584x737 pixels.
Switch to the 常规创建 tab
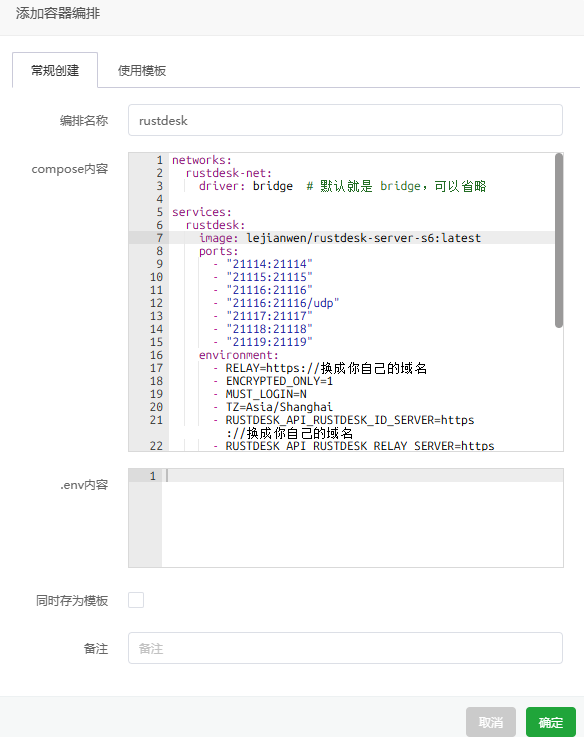pyautogui.click(x=55, y=71)
